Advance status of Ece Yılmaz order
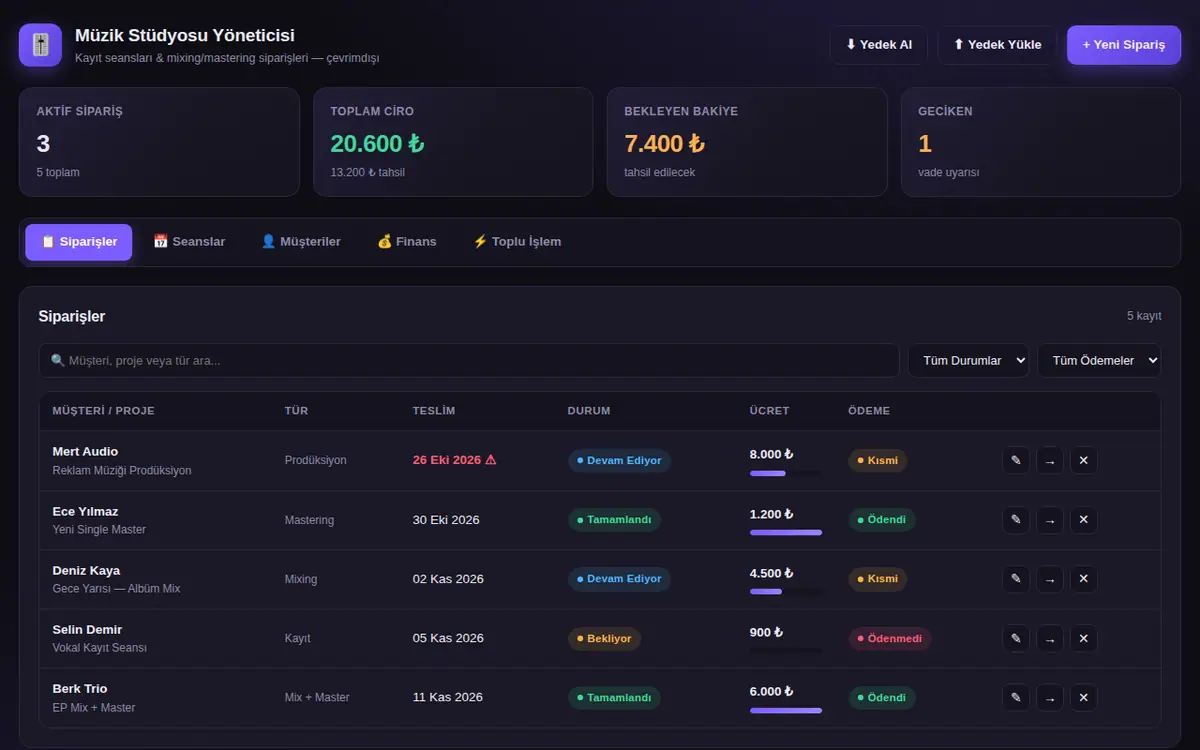Viewport: 1200px width, 750px height. pos(1050,520)
